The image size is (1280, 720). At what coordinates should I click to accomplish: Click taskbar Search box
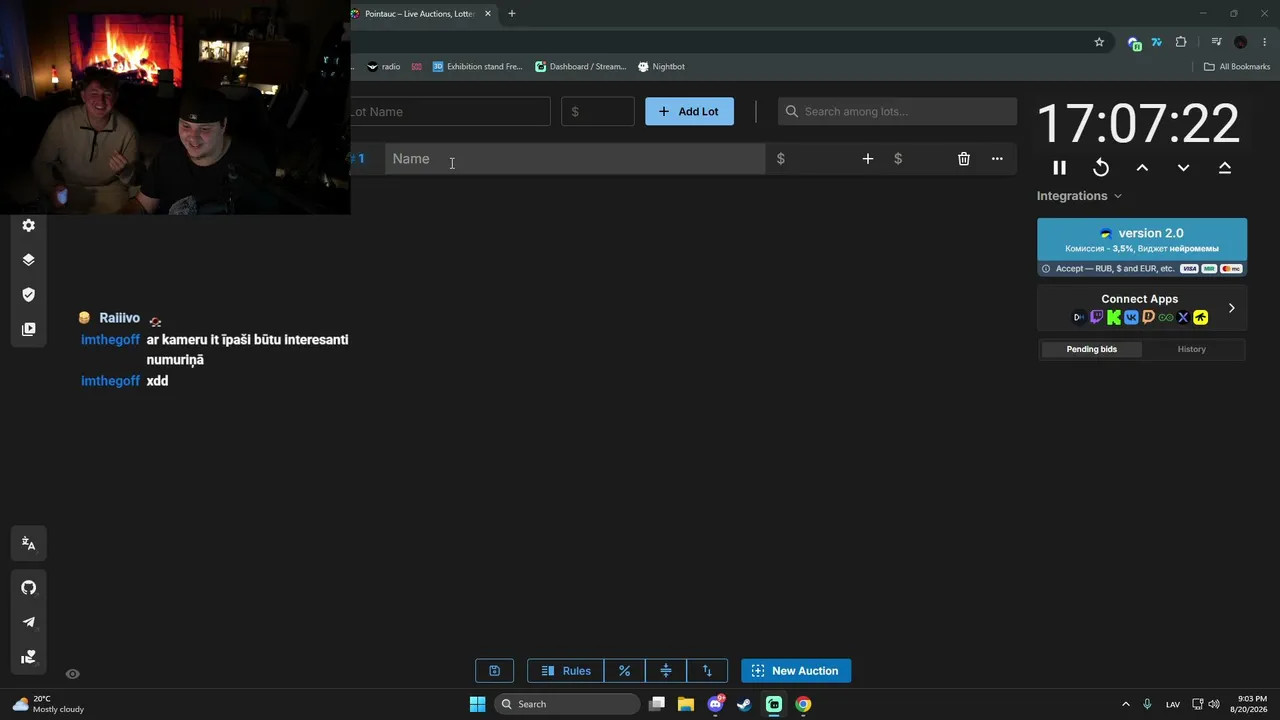[x=567, y=704]
